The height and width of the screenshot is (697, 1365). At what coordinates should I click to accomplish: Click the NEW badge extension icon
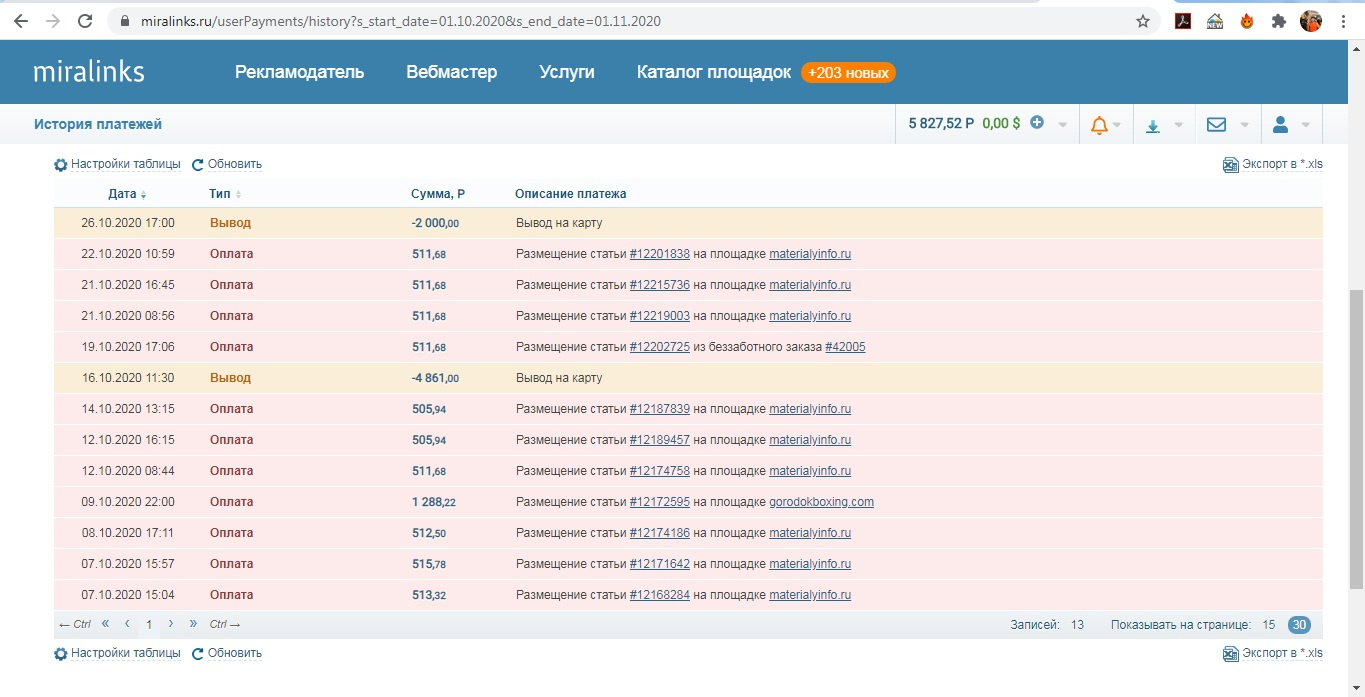point(1215,21)
